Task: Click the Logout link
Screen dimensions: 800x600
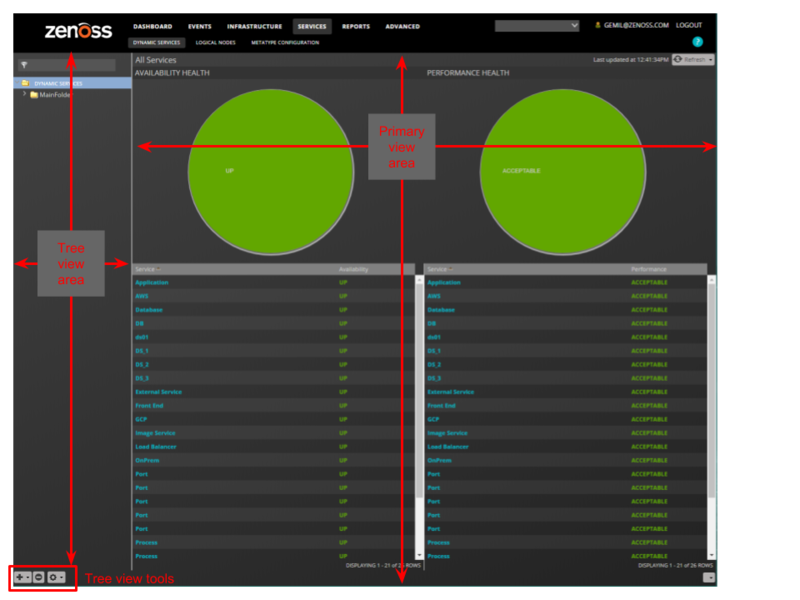Action: tap(689, 25)
